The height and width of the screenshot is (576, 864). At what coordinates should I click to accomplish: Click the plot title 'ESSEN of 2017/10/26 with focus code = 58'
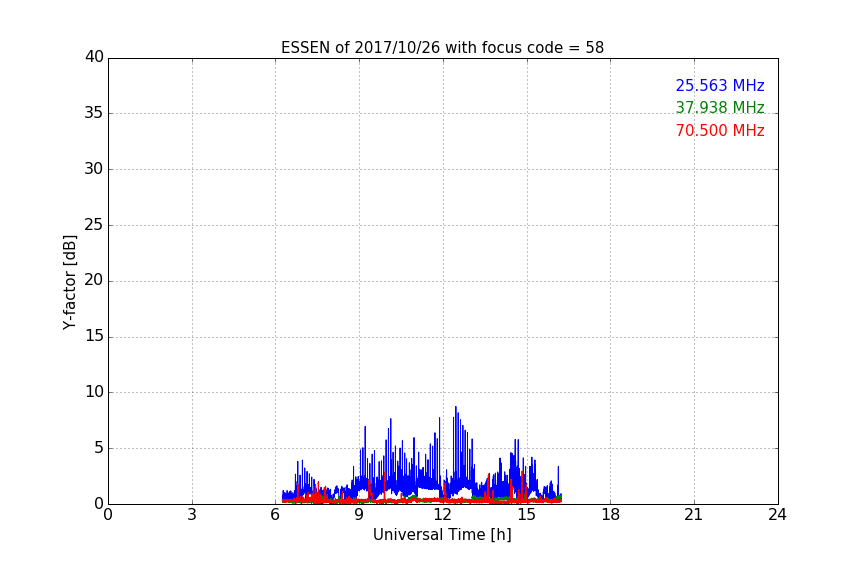[442, 47]
